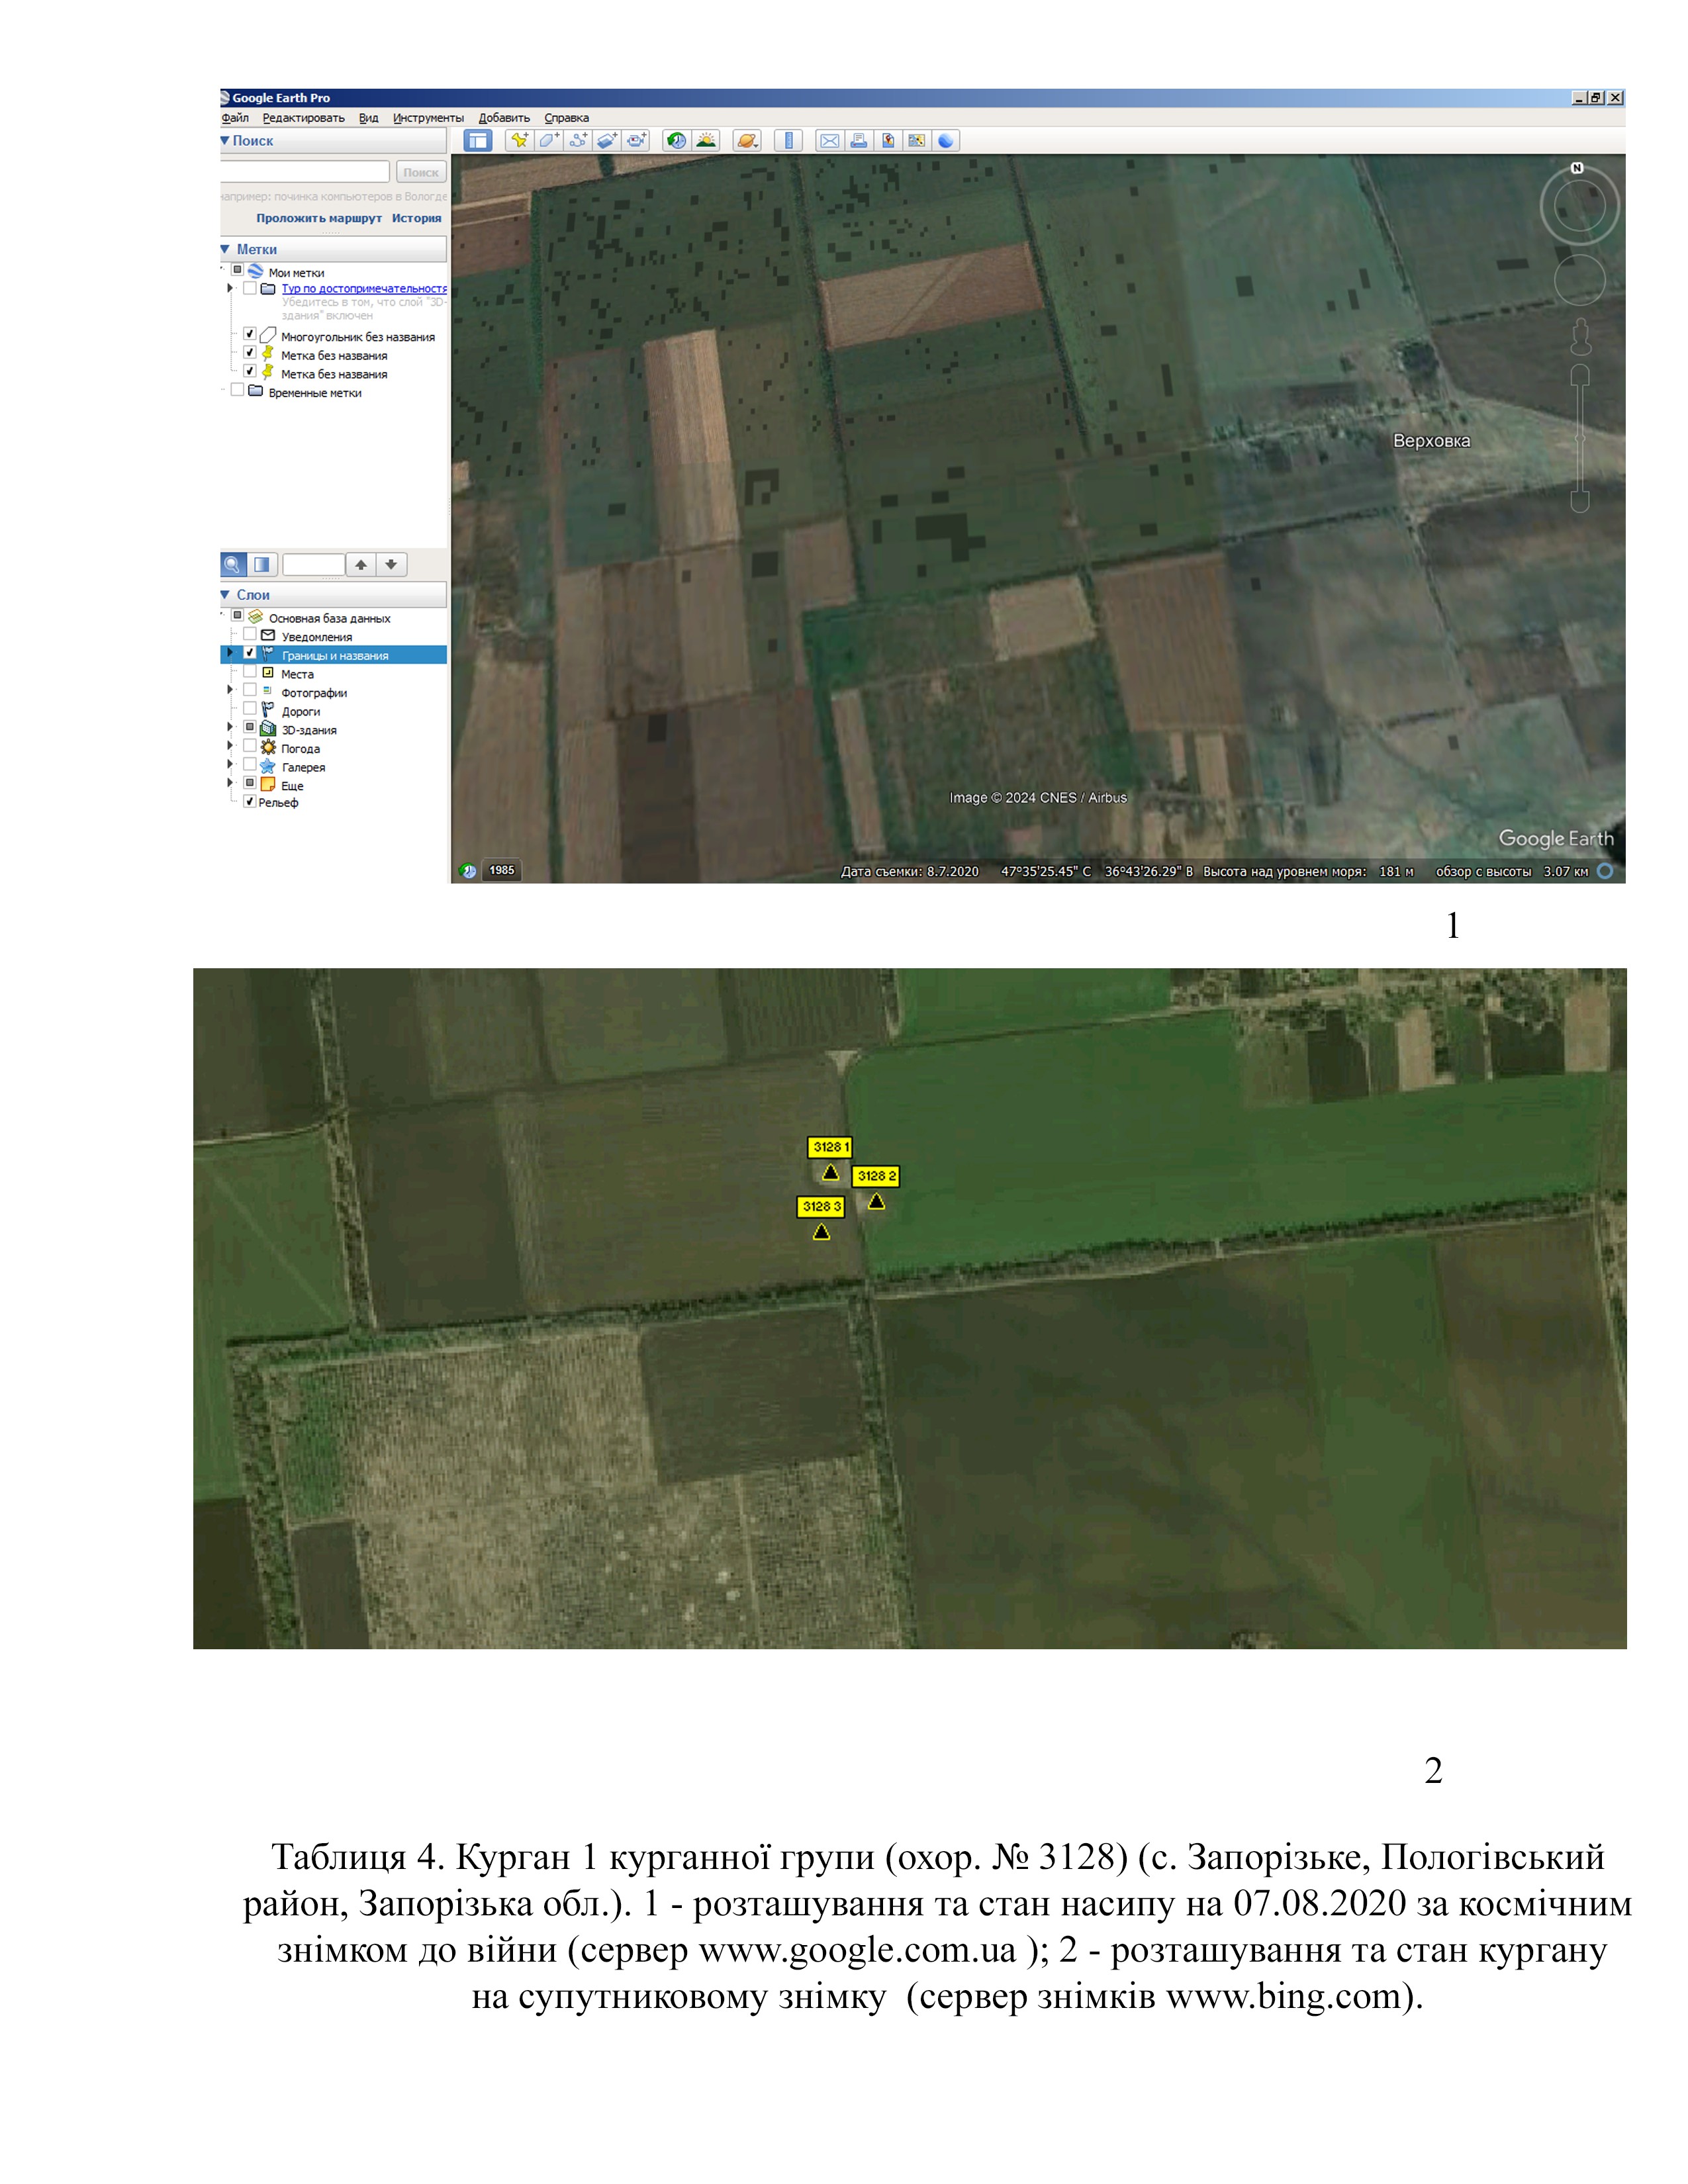The image size is (1688, 2184).
Task: Collapse the Слои panel triangle
Action: click(225, 594)
